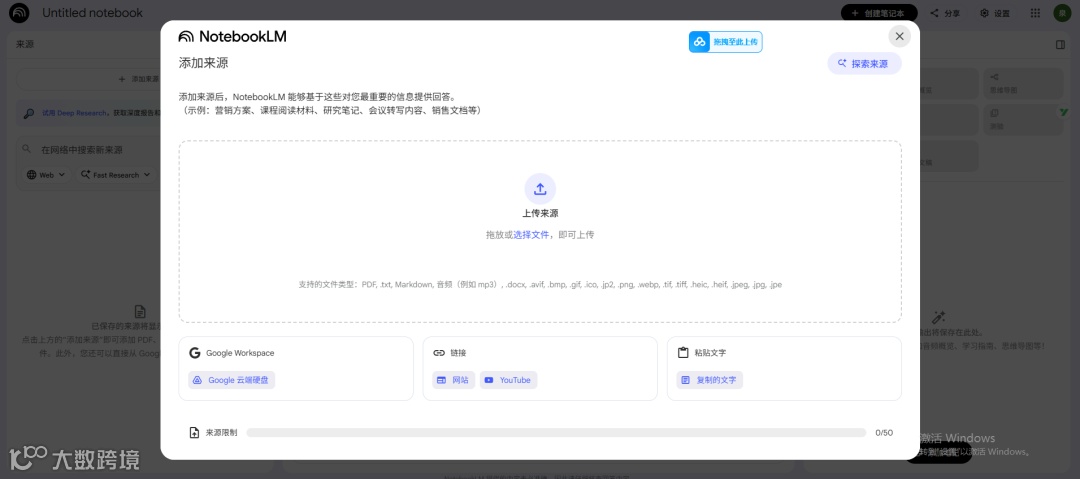Open the Web source type dropdown
This screenshot has height=479, width=1080.
click(46, 175)
